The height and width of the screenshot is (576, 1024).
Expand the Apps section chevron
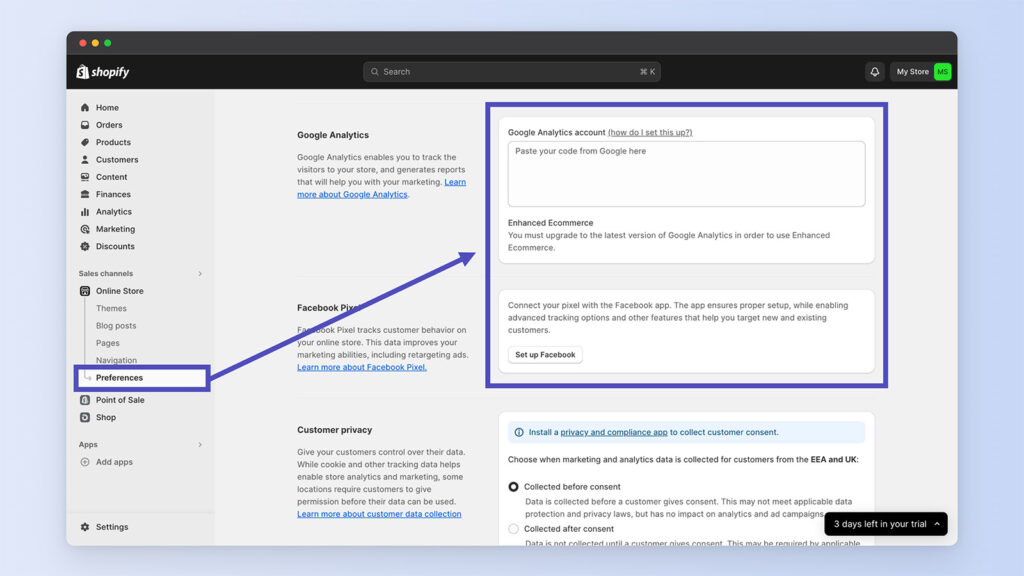pos(200,445)
